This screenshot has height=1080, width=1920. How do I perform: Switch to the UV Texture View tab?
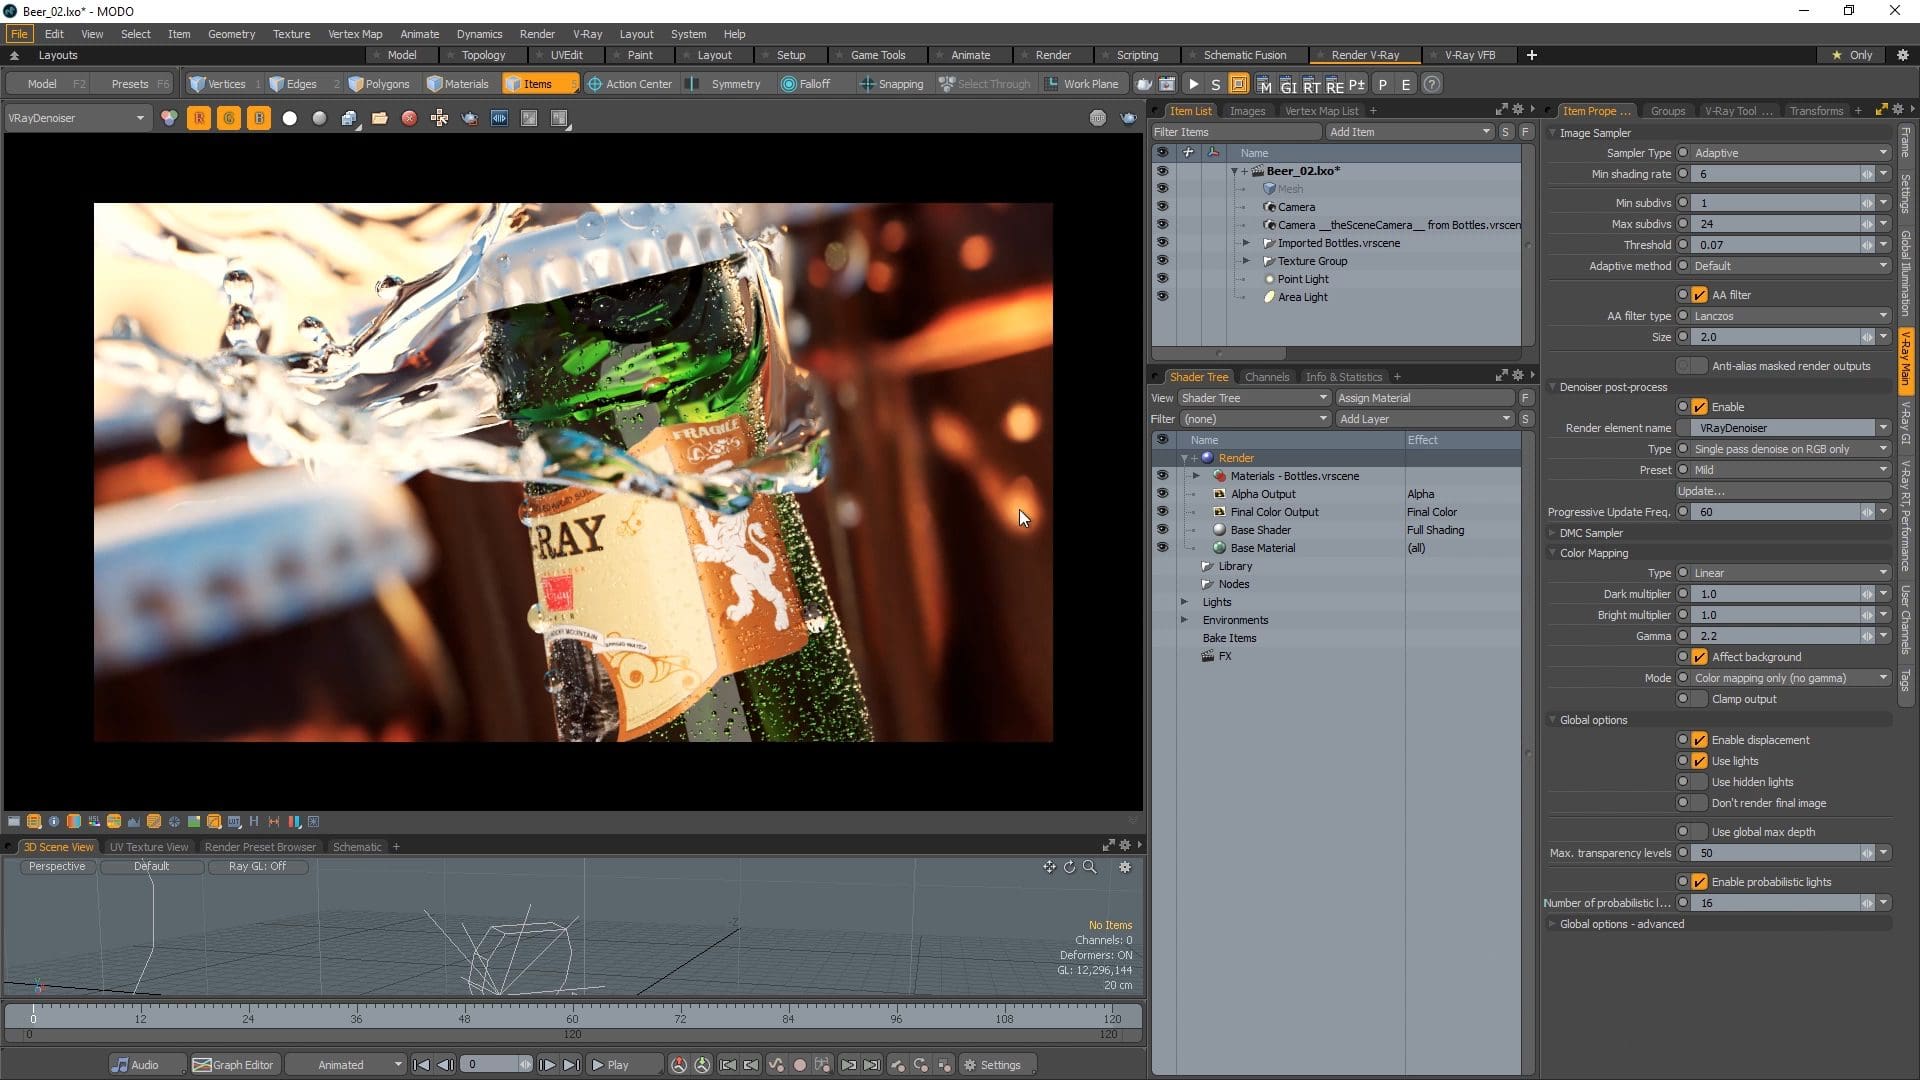[148, 847]
